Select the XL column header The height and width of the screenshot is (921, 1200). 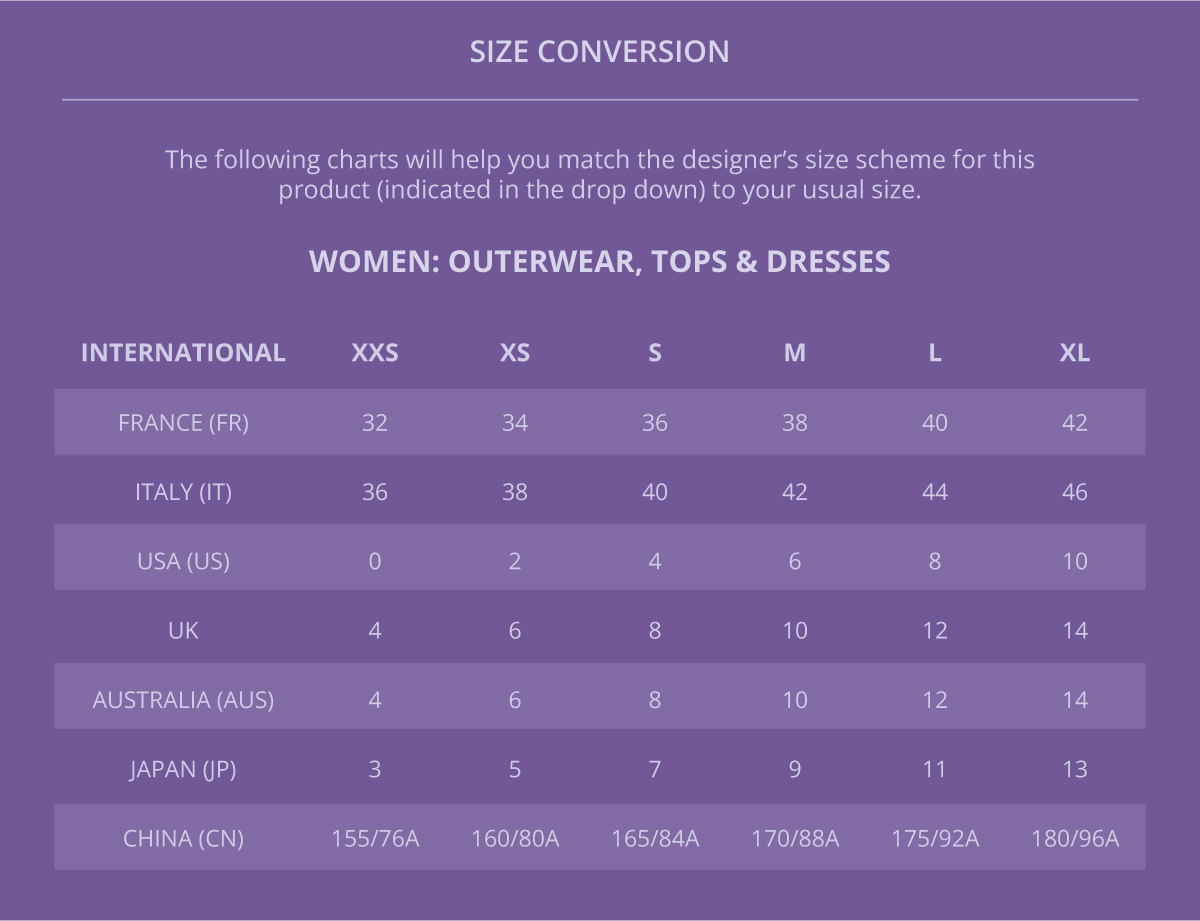1075,353
